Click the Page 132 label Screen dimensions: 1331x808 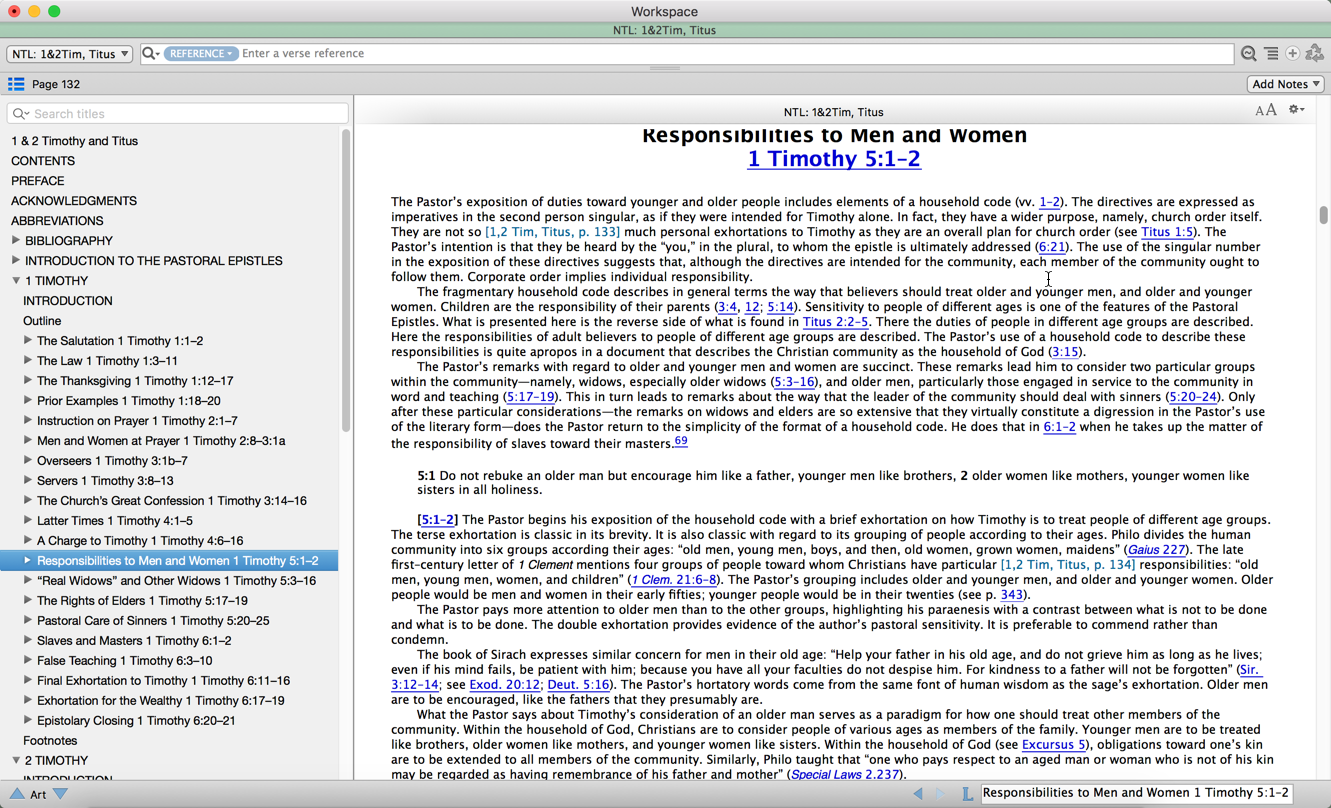coord(56,84)
